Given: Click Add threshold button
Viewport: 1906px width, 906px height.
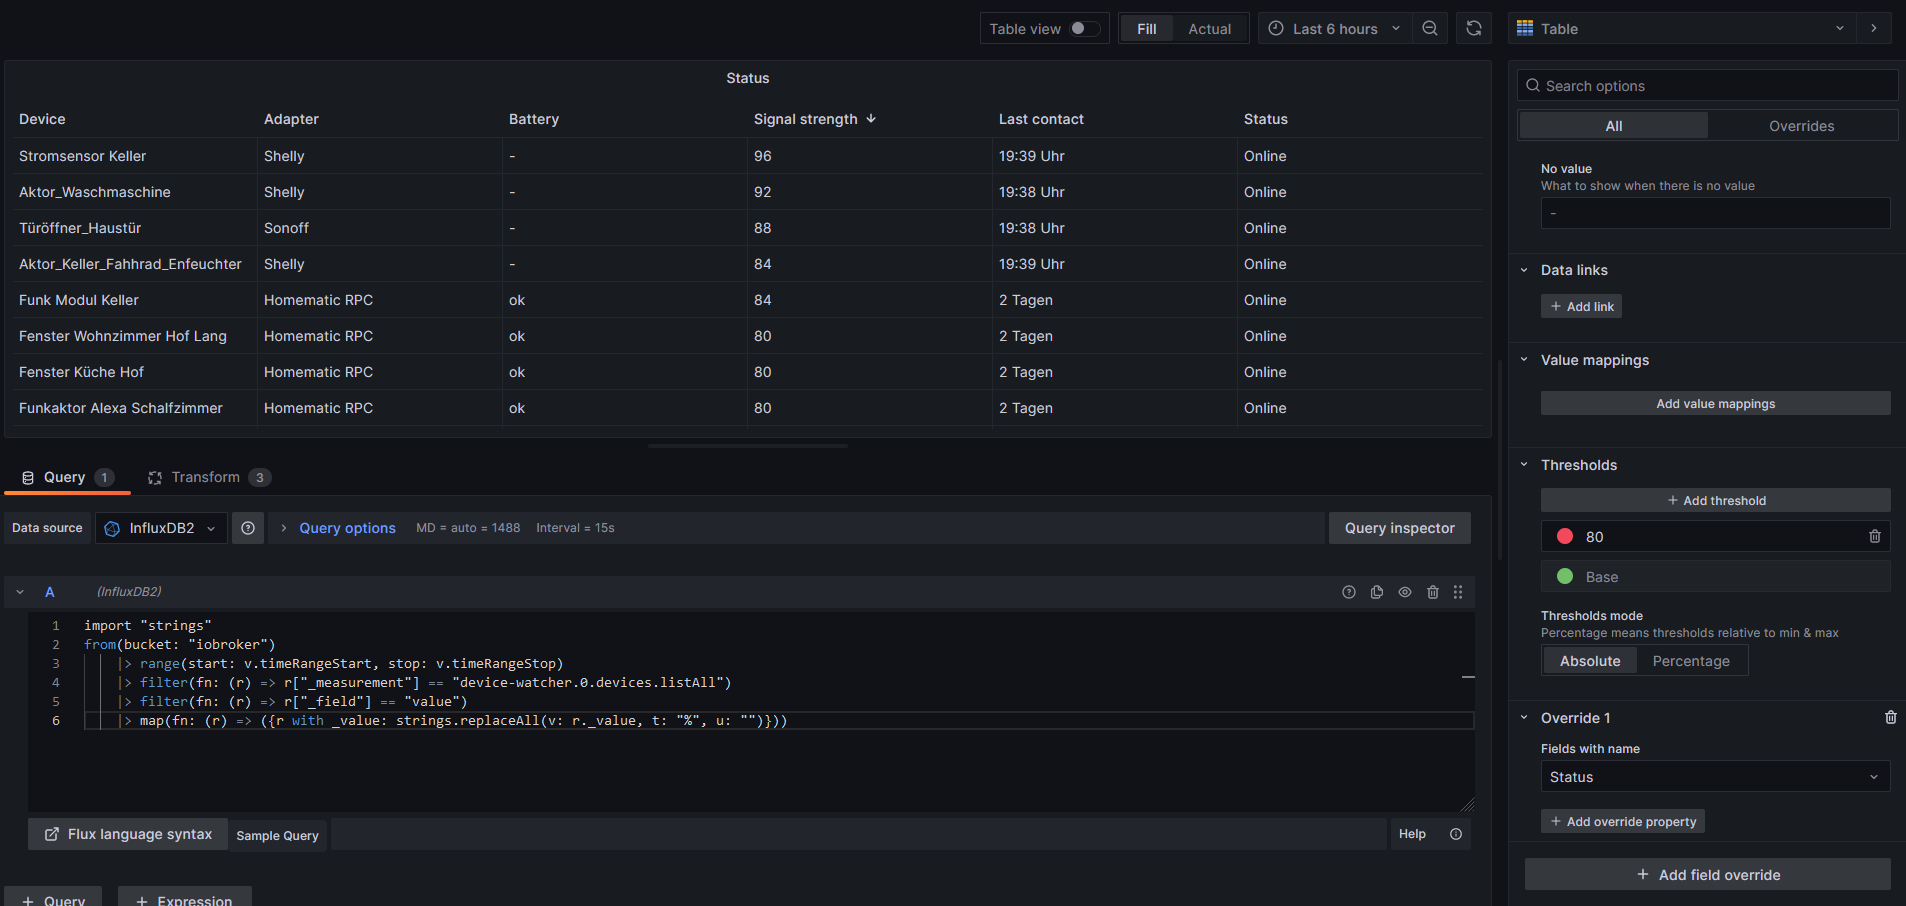Looking at the screenshot, I should 1716,500.
